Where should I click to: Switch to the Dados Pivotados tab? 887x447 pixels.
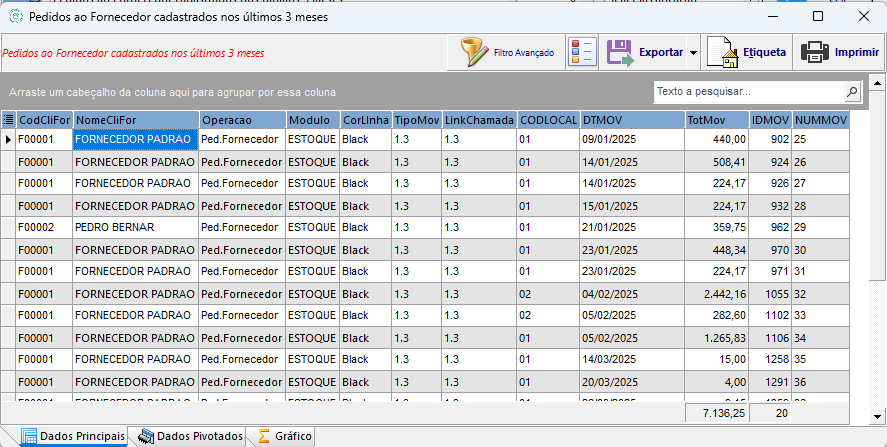191,437
